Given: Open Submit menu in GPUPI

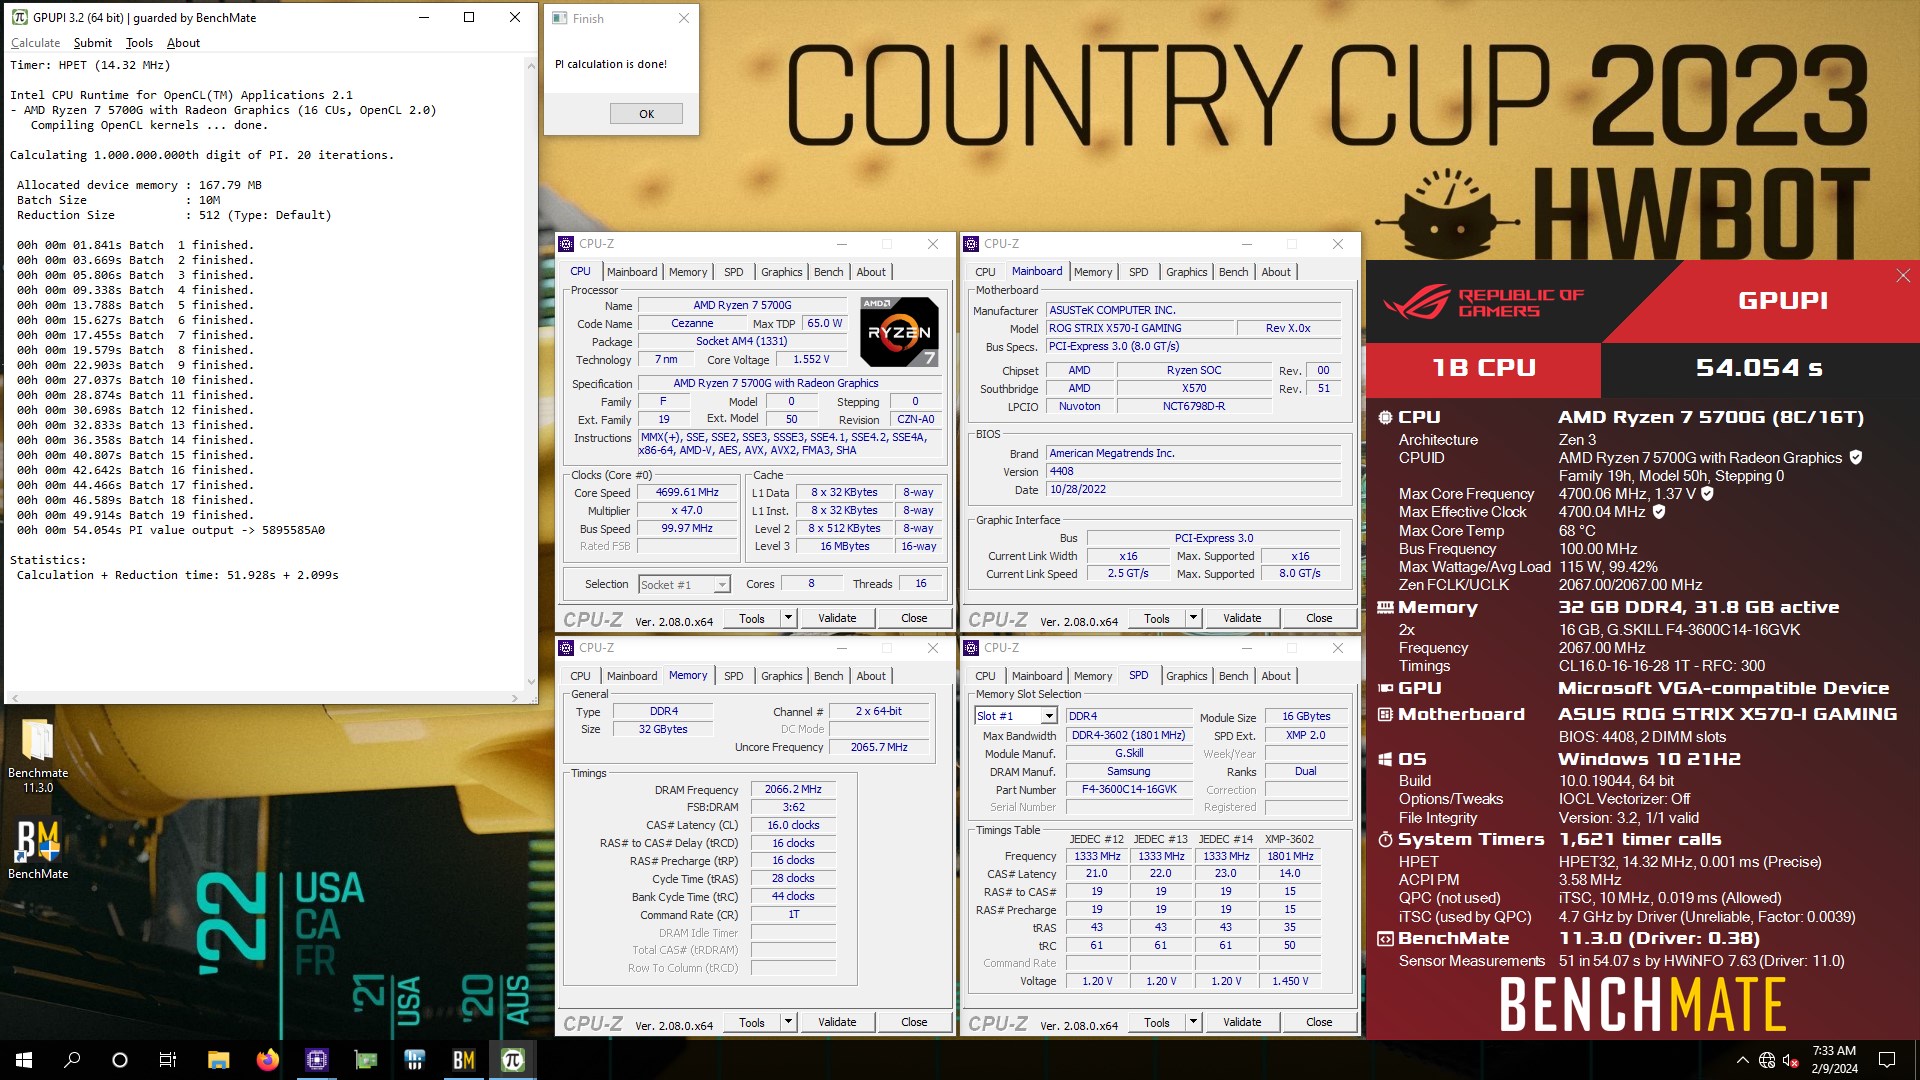Looking at the screenshot, I should click(x=92, y=43).
